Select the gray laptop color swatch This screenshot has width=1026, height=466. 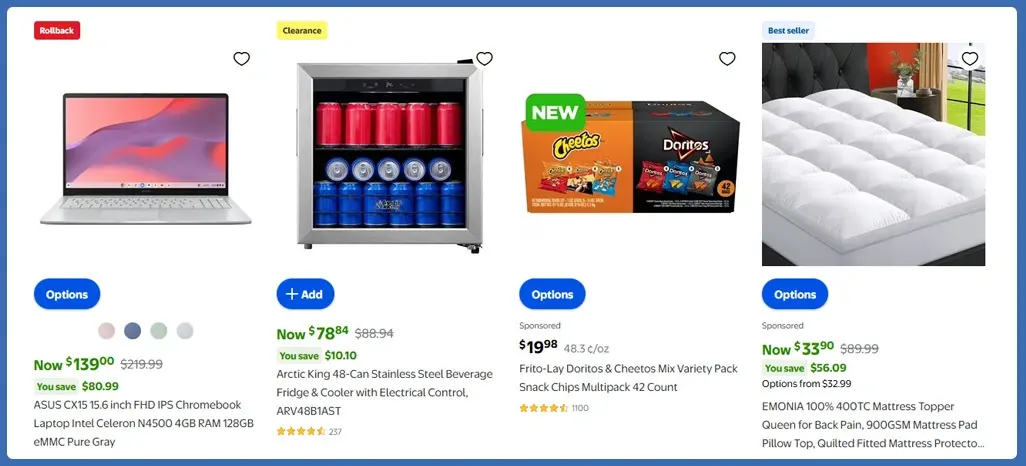point(185,331)
